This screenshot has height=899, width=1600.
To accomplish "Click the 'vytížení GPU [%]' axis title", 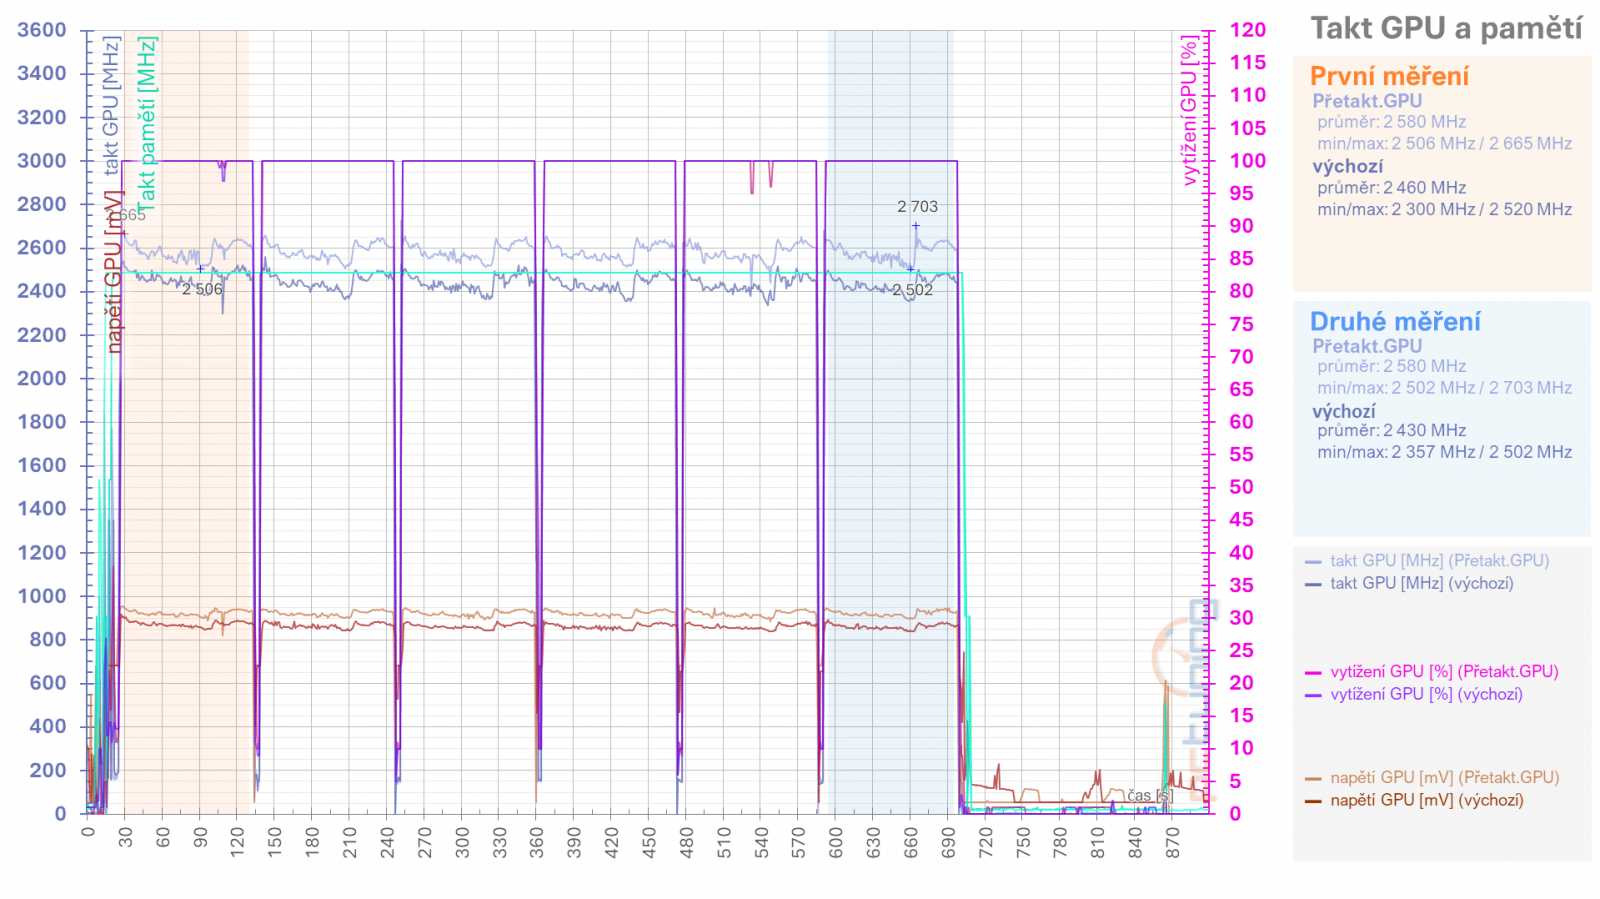I will click(1188, 111).
